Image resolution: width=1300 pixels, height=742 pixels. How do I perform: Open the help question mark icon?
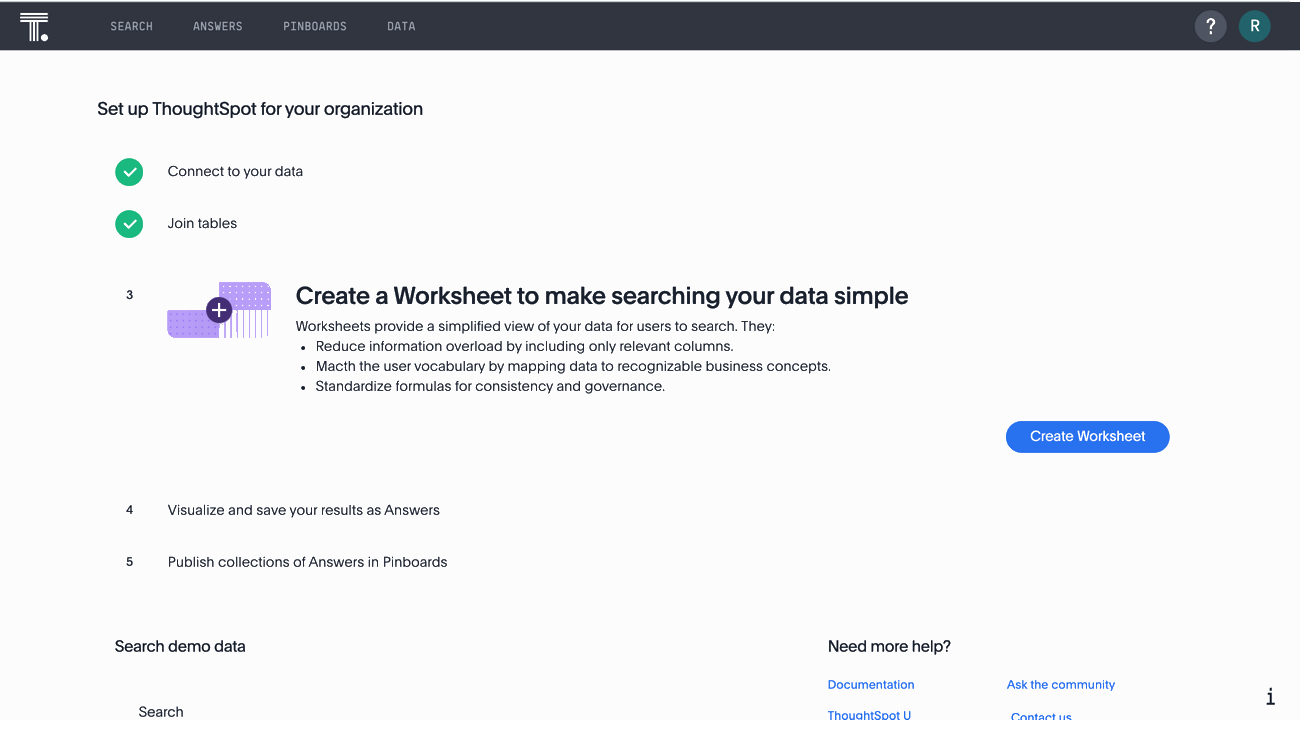tap(1210, 27)
